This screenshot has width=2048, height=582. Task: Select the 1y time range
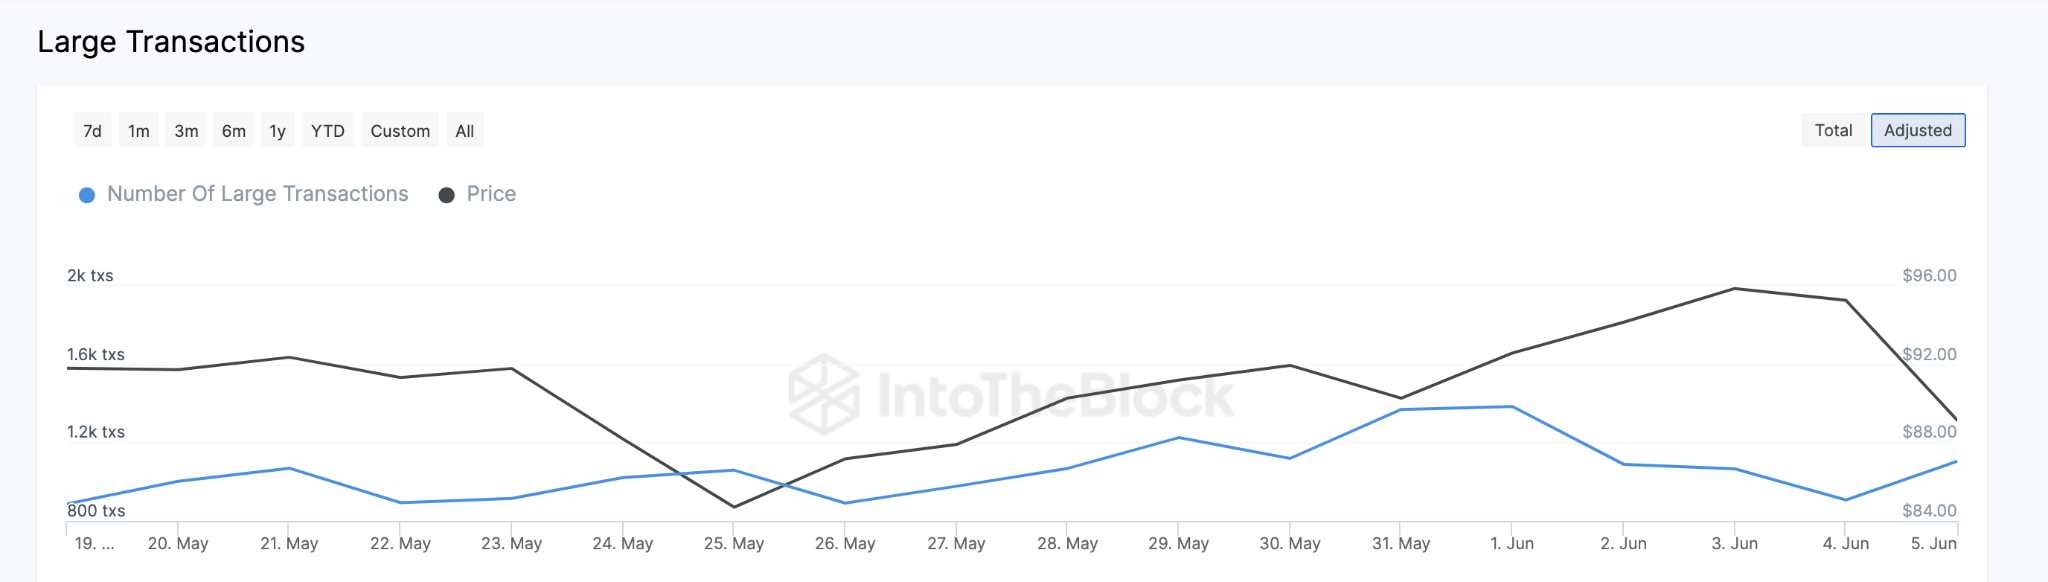pyautogui.click(x=276, y=130)
